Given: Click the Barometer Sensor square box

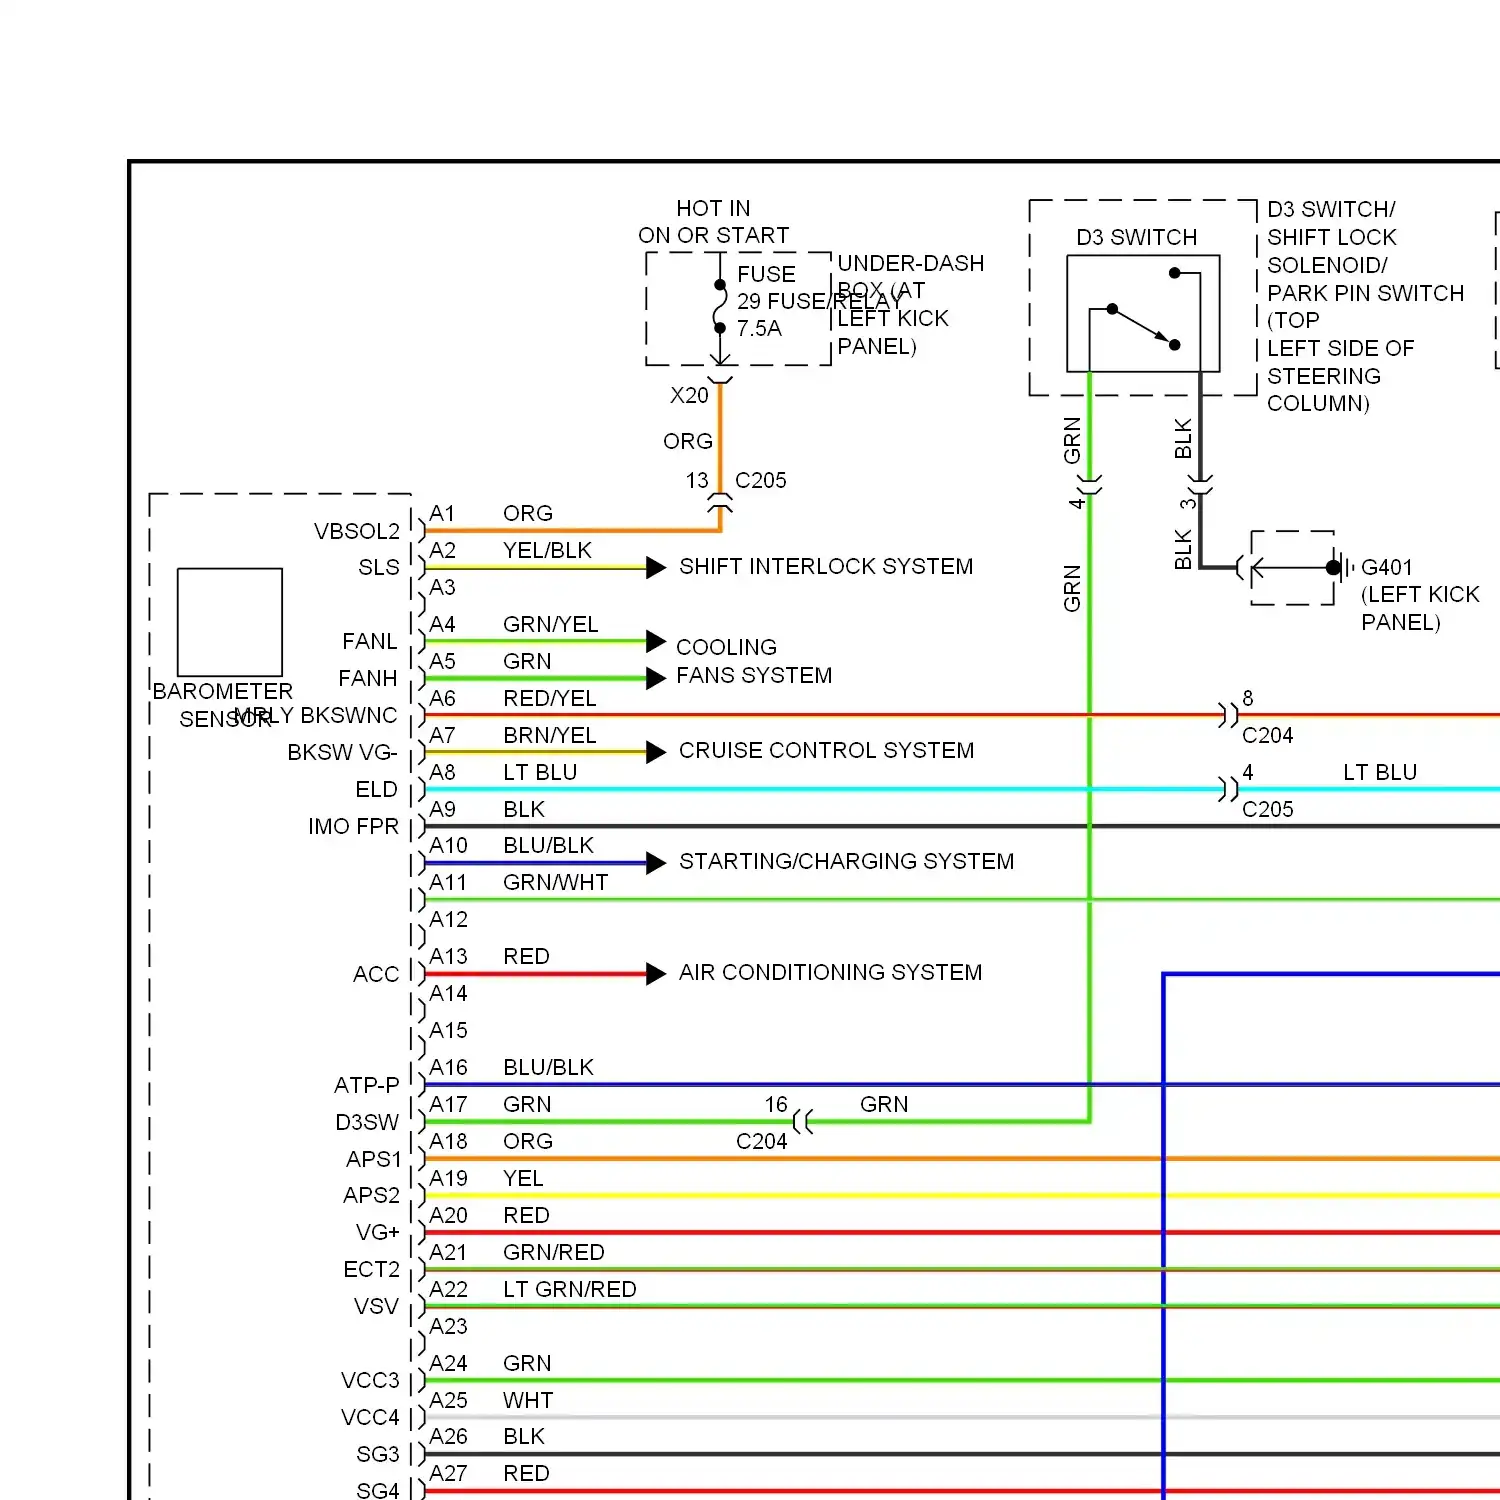Looking at the screenshot, I should [230, 622].
